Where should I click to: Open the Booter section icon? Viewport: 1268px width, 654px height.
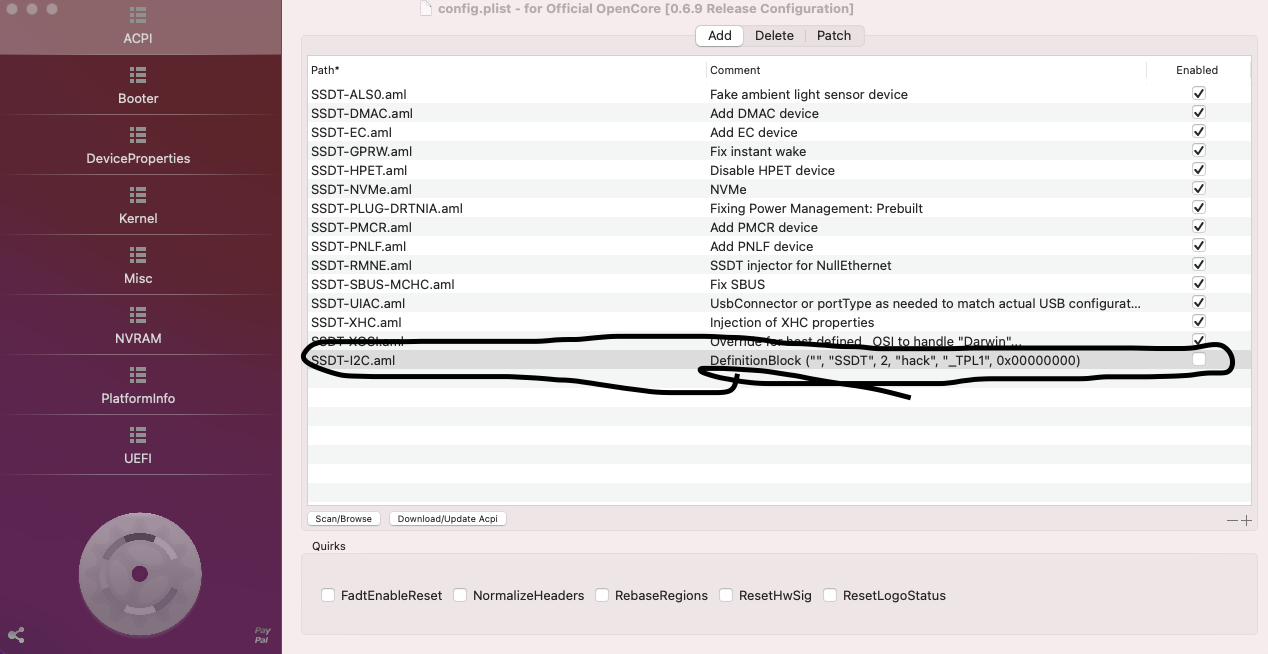pyautogui.click(x=138, y=75)
